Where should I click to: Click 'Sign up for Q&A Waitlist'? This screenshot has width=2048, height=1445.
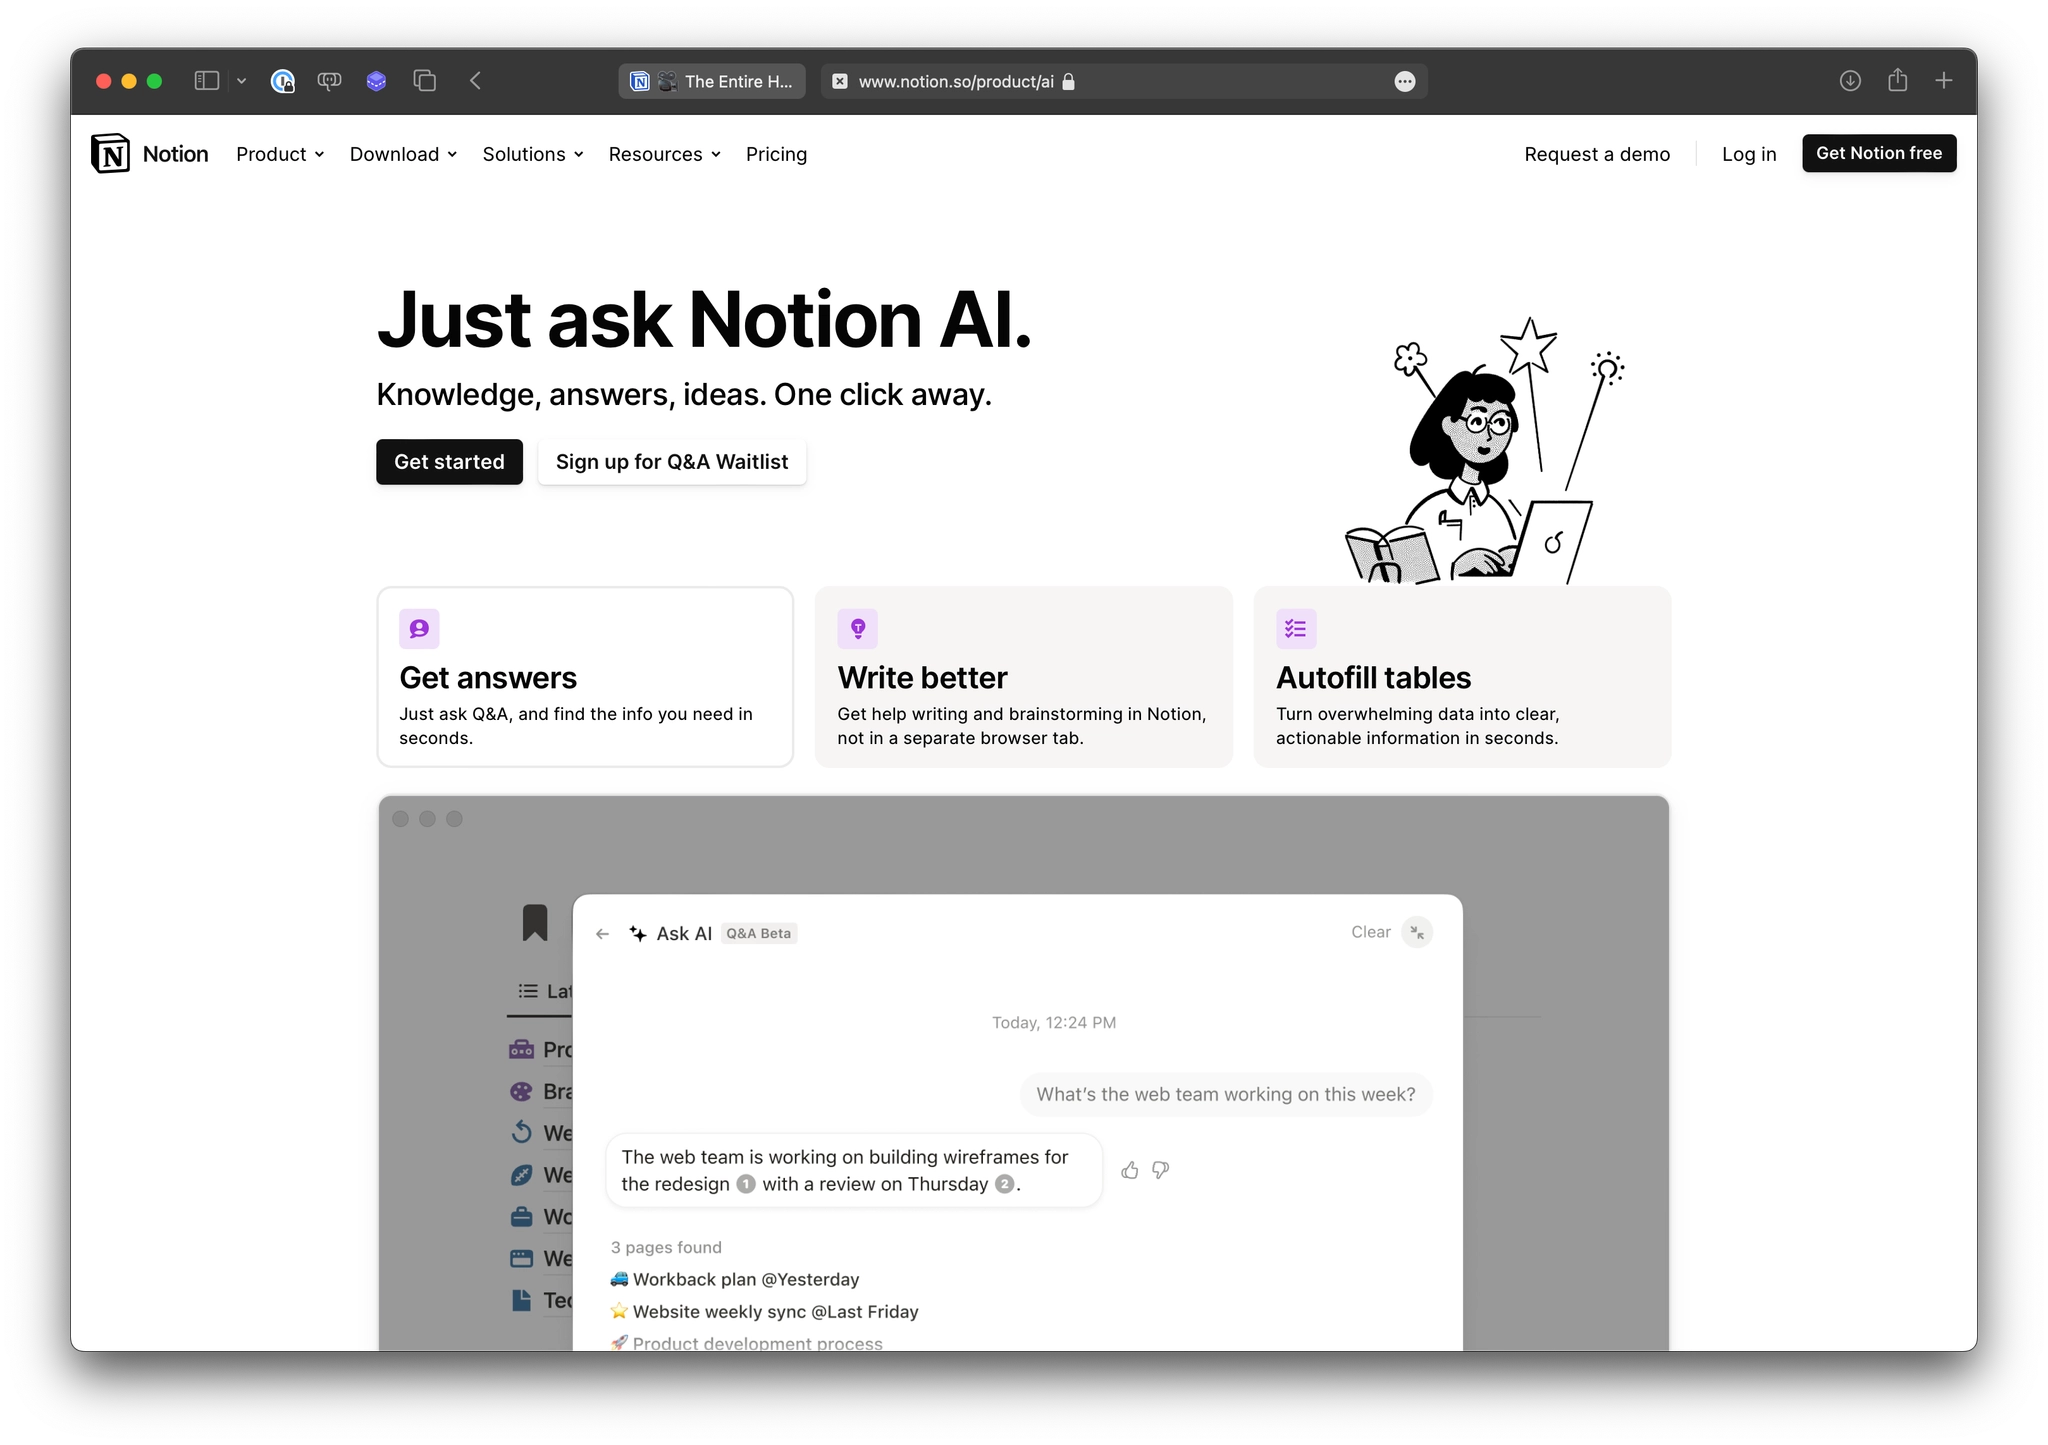click(x=671, y=461)
